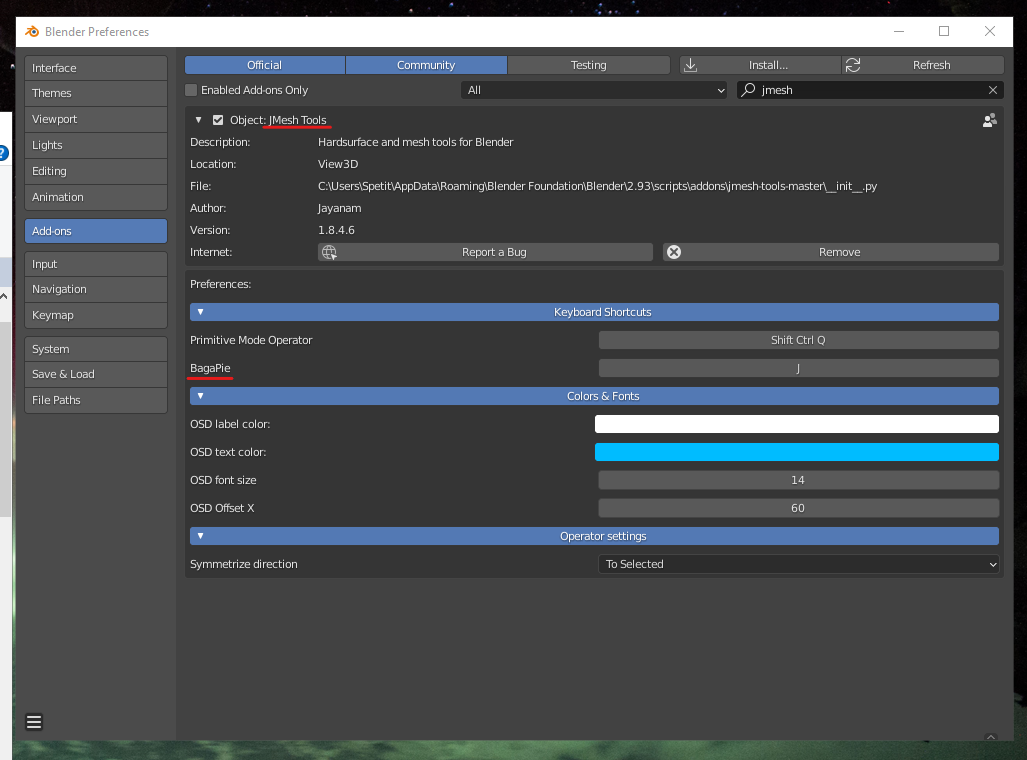Open the Navigation preferences tab
This screenshot has width=1027, height=760.
96,289
